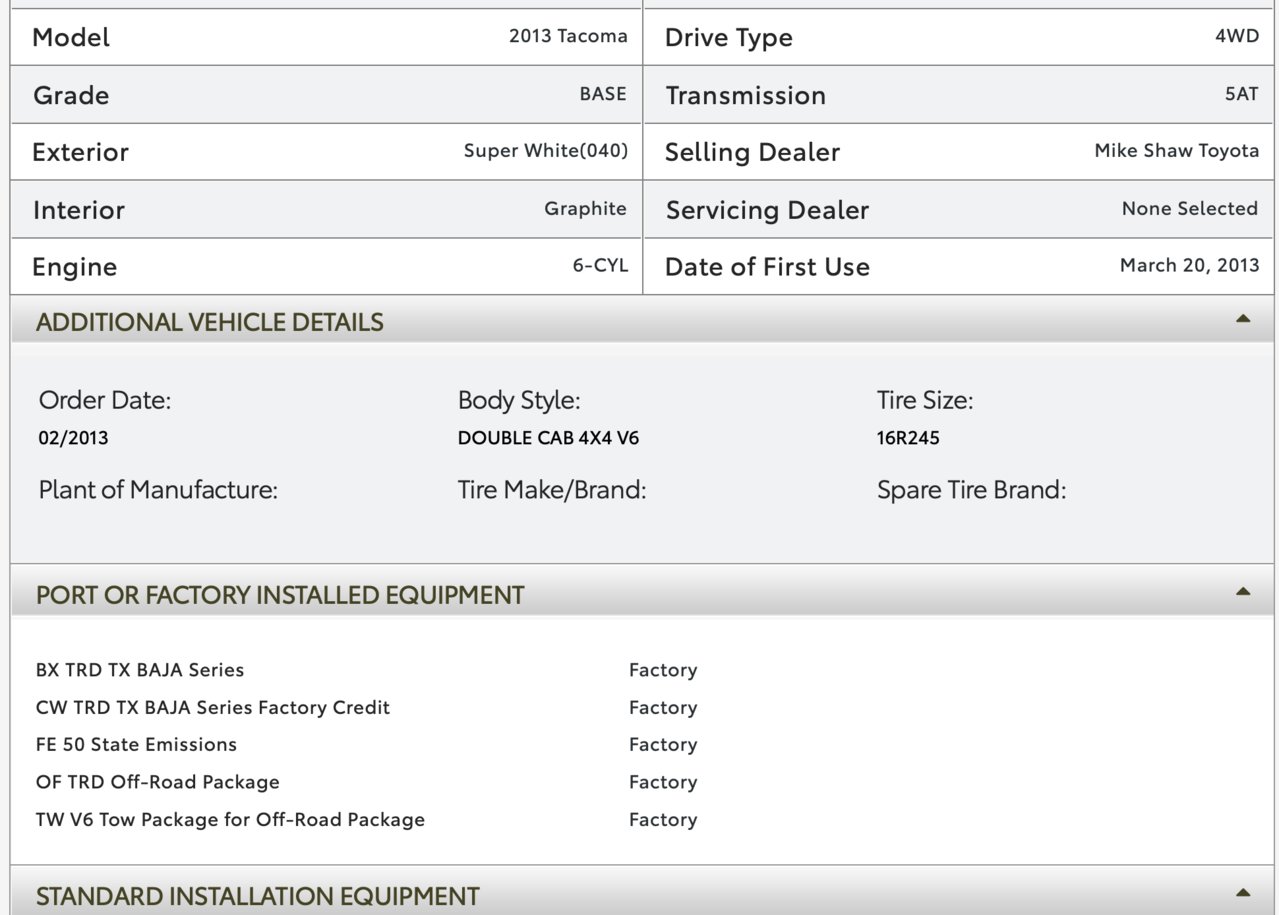
Task: Click the Transmission label
Action: (x=746, y=96)
